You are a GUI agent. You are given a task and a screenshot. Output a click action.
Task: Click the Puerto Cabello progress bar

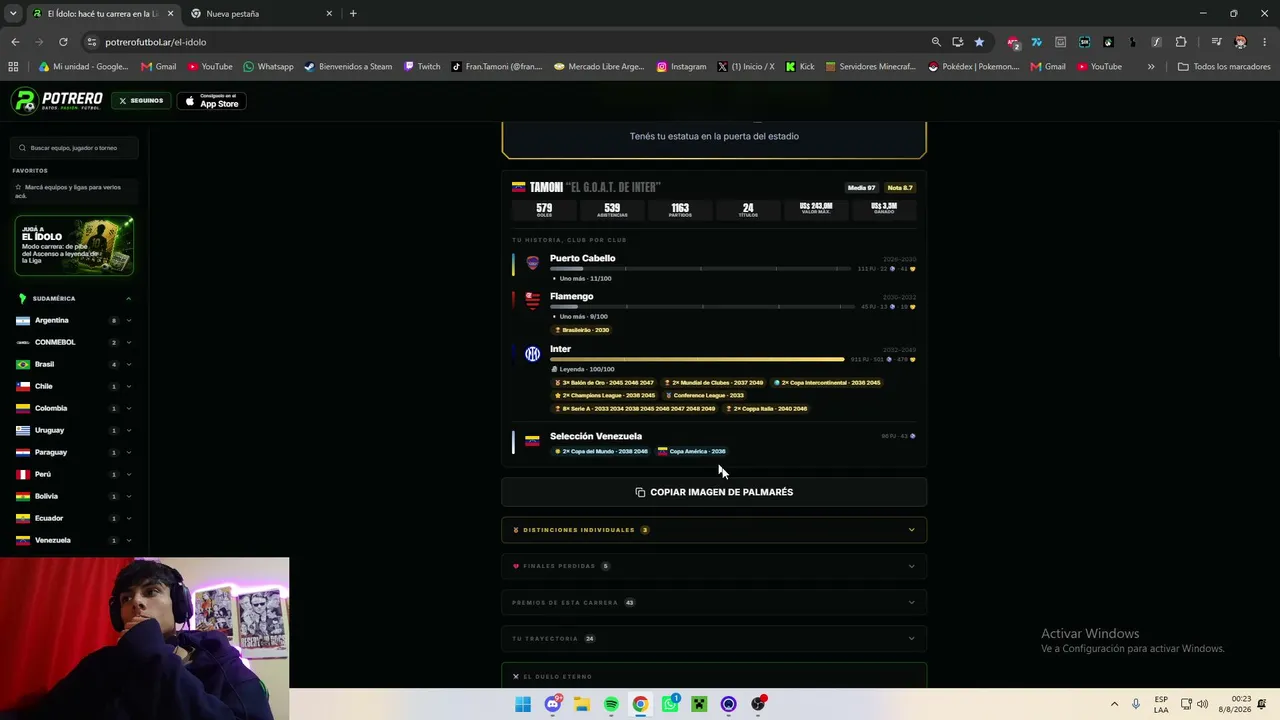700,268
